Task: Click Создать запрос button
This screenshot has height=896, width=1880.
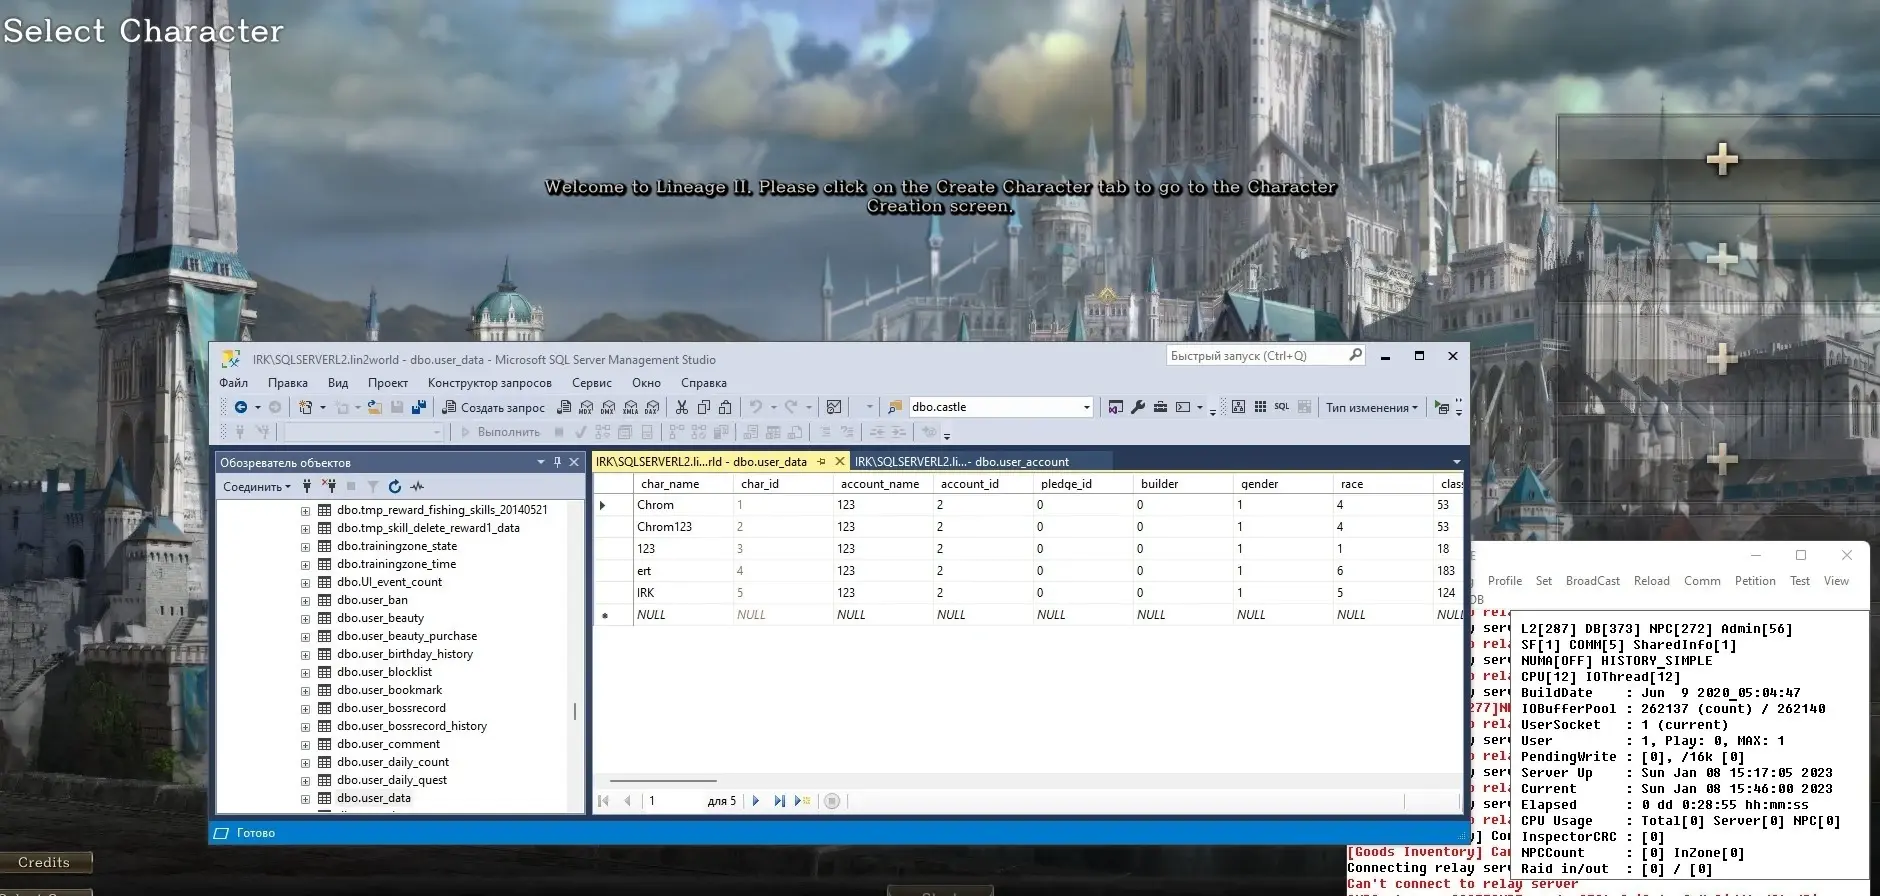Action: pos(494,407)
